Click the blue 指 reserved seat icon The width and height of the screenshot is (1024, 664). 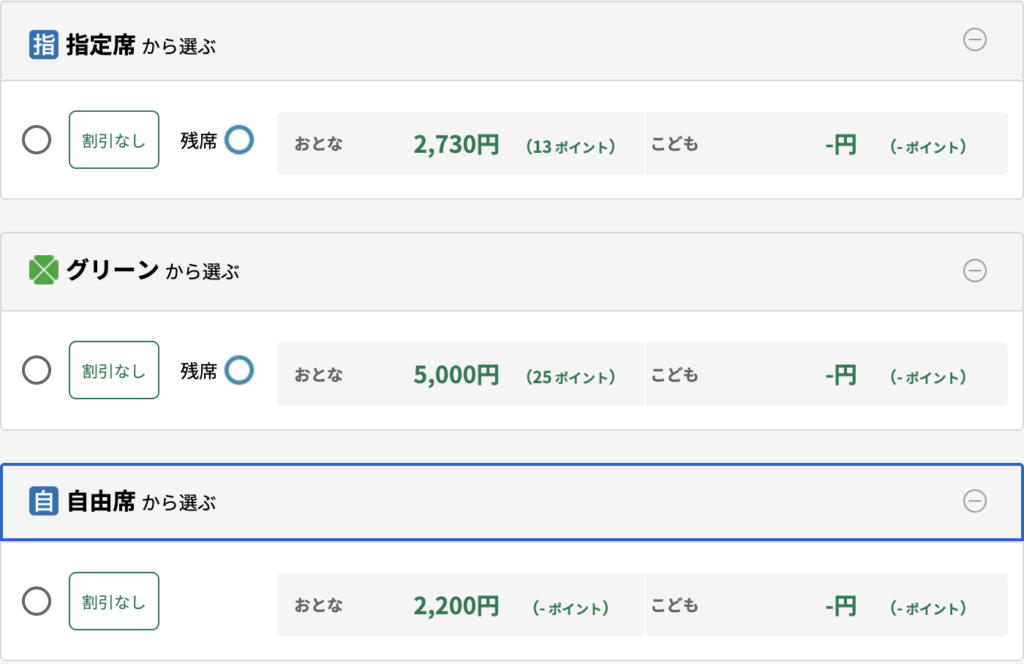pyautogui.click(x=44, y=45)
